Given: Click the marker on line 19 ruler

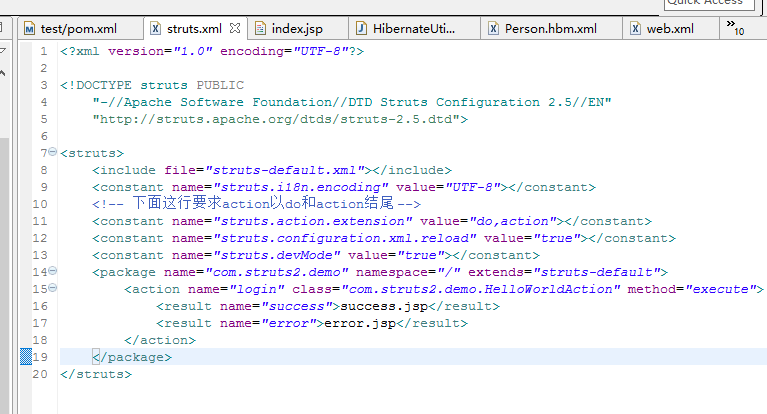Looking at the screenshot, I should (26, 357).
